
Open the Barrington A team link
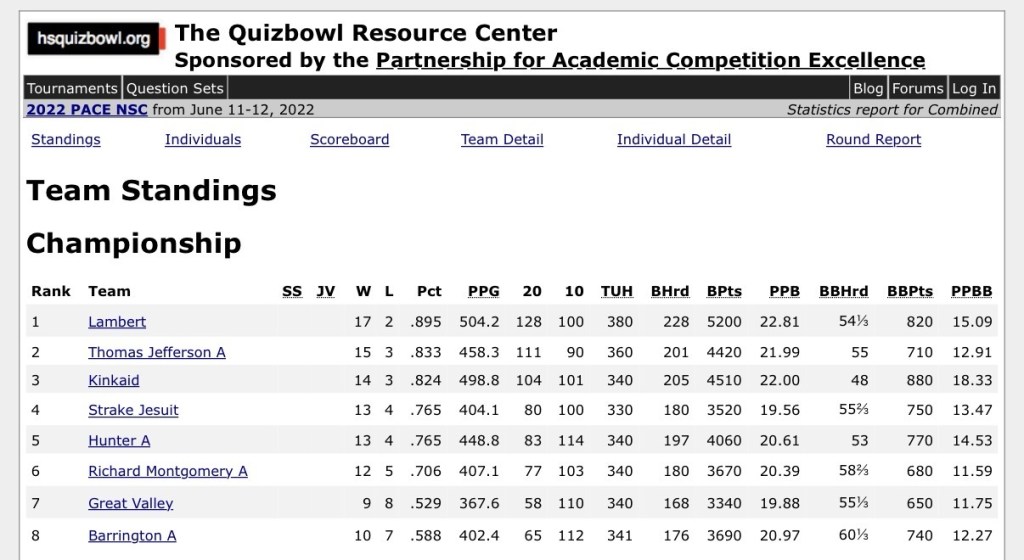(x=132, y=535)
